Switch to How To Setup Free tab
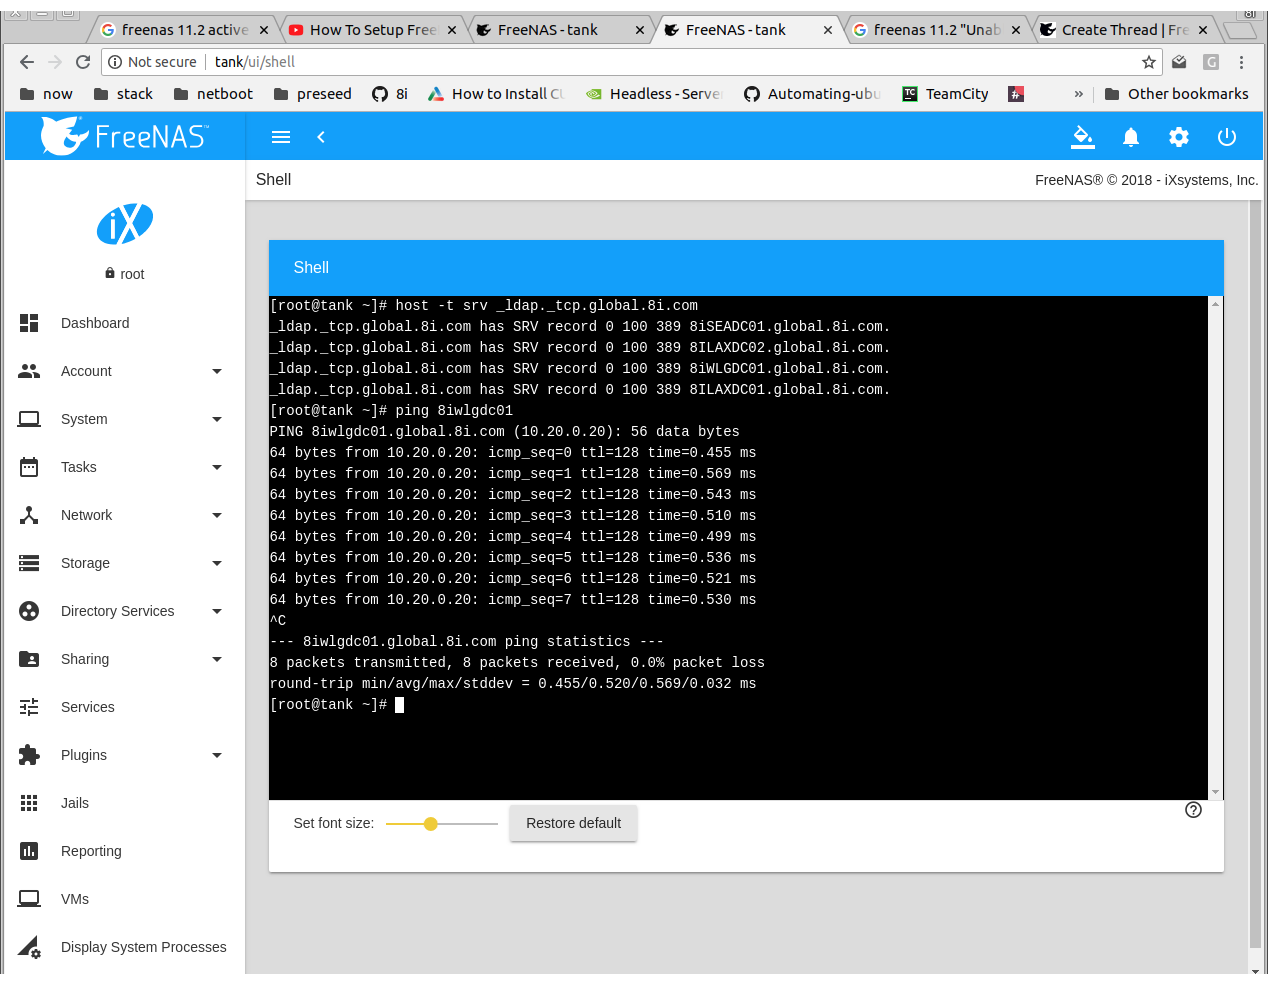 pyautogui.click(x=372, y=30)
